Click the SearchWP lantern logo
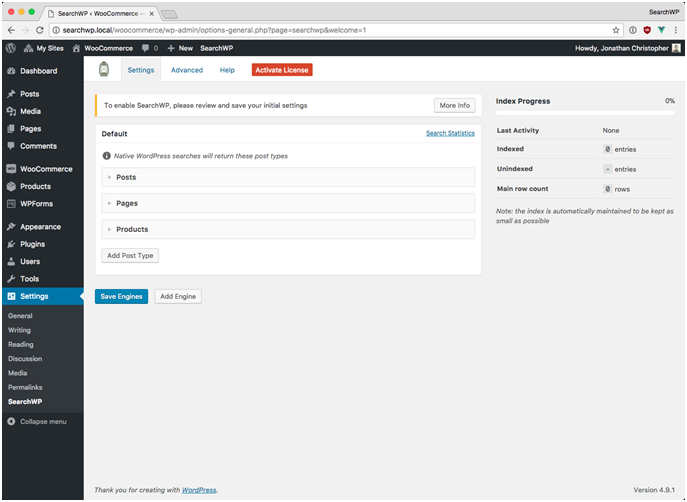This screenshot has width=687, height=502. tap(104, 69)
